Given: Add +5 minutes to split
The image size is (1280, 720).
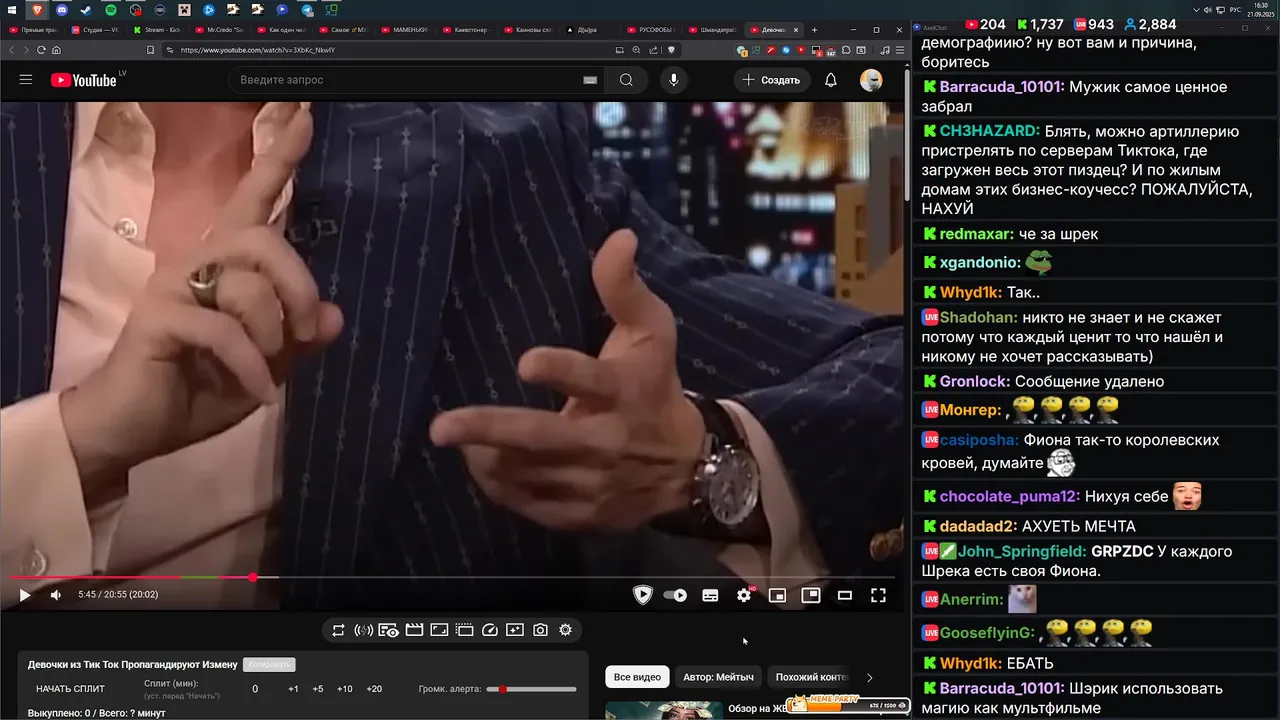Looking at the screenshot, I should tap(318, 689).
